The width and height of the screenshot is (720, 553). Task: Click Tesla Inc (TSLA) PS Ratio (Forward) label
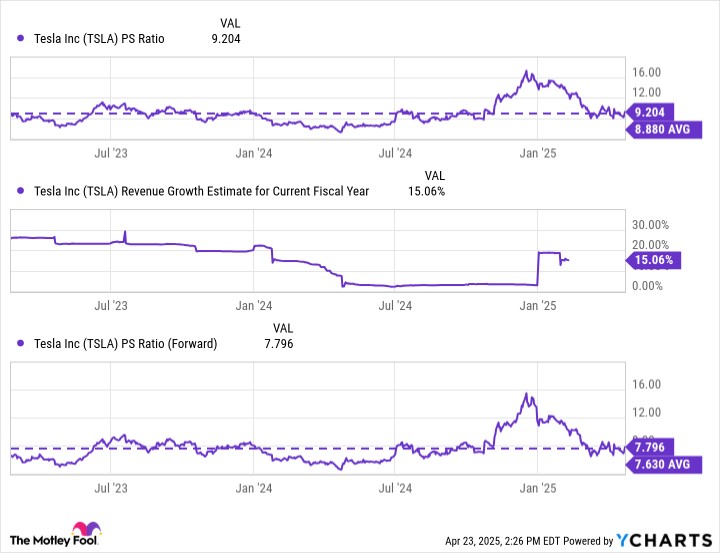click(x=125, y=344)
